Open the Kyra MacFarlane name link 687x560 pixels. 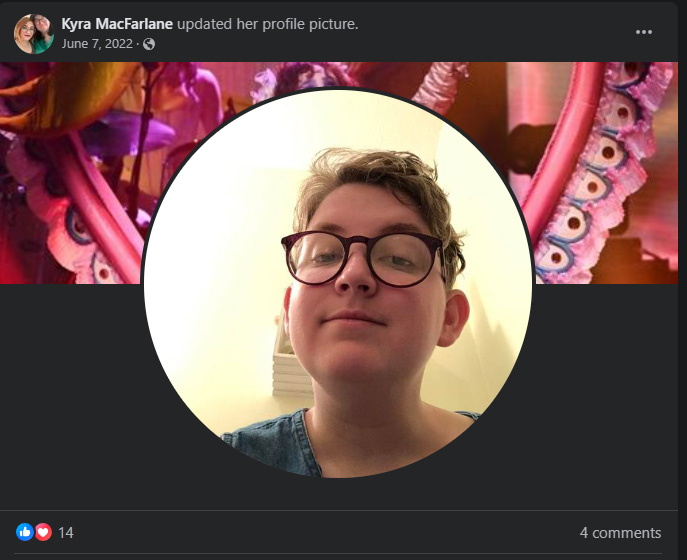coord(117,24)
